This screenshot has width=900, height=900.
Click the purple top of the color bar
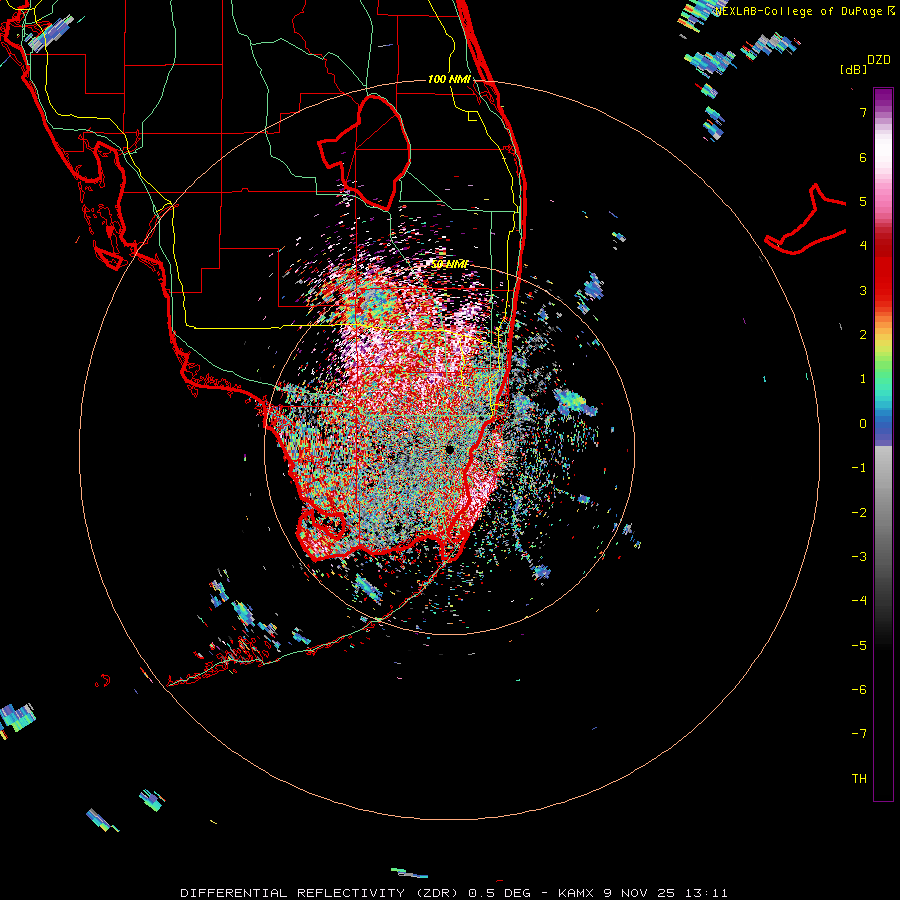click(883, 98)
